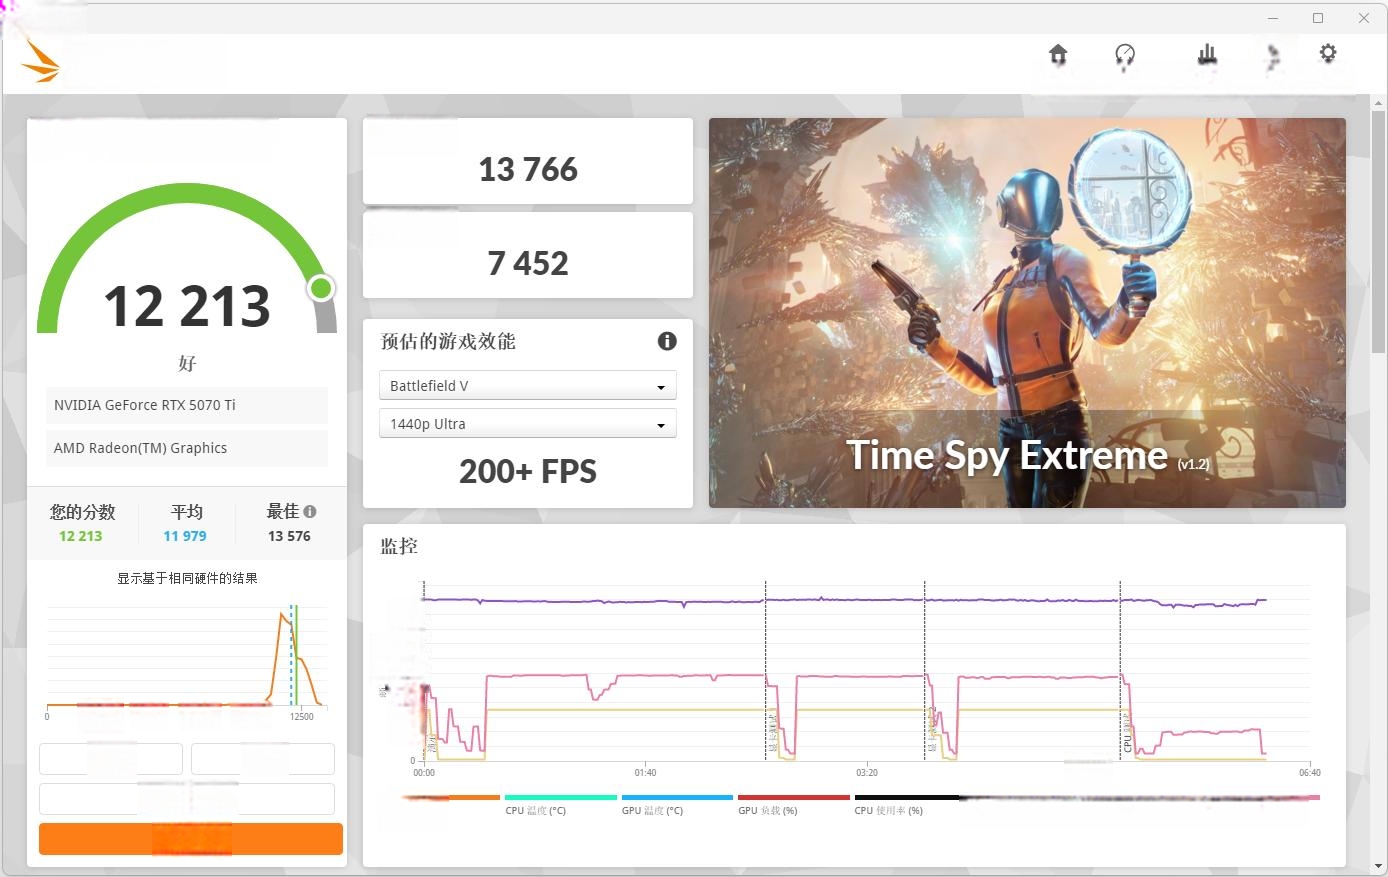Viewport: 1388px width, 877px height.
Task: Click the 01:40 timeline marker
Action: [x=645, y=772]
